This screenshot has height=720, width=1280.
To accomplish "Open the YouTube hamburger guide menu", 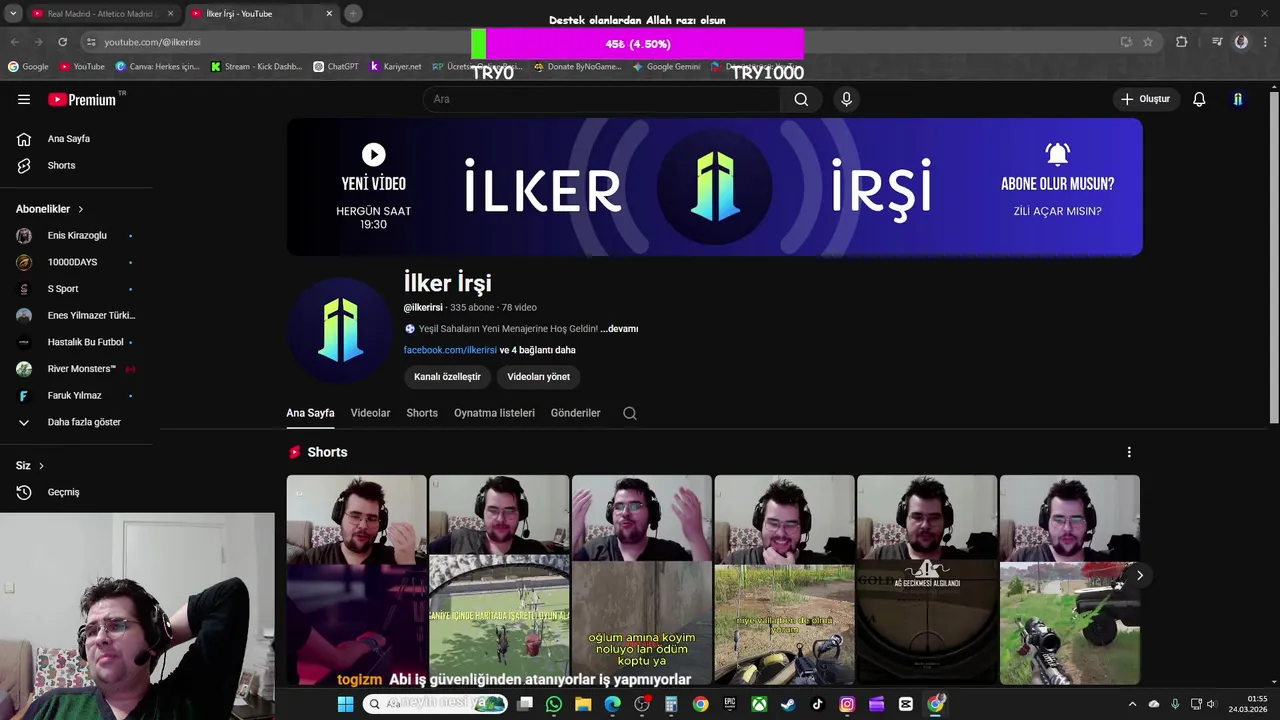I will pos(24,99).
